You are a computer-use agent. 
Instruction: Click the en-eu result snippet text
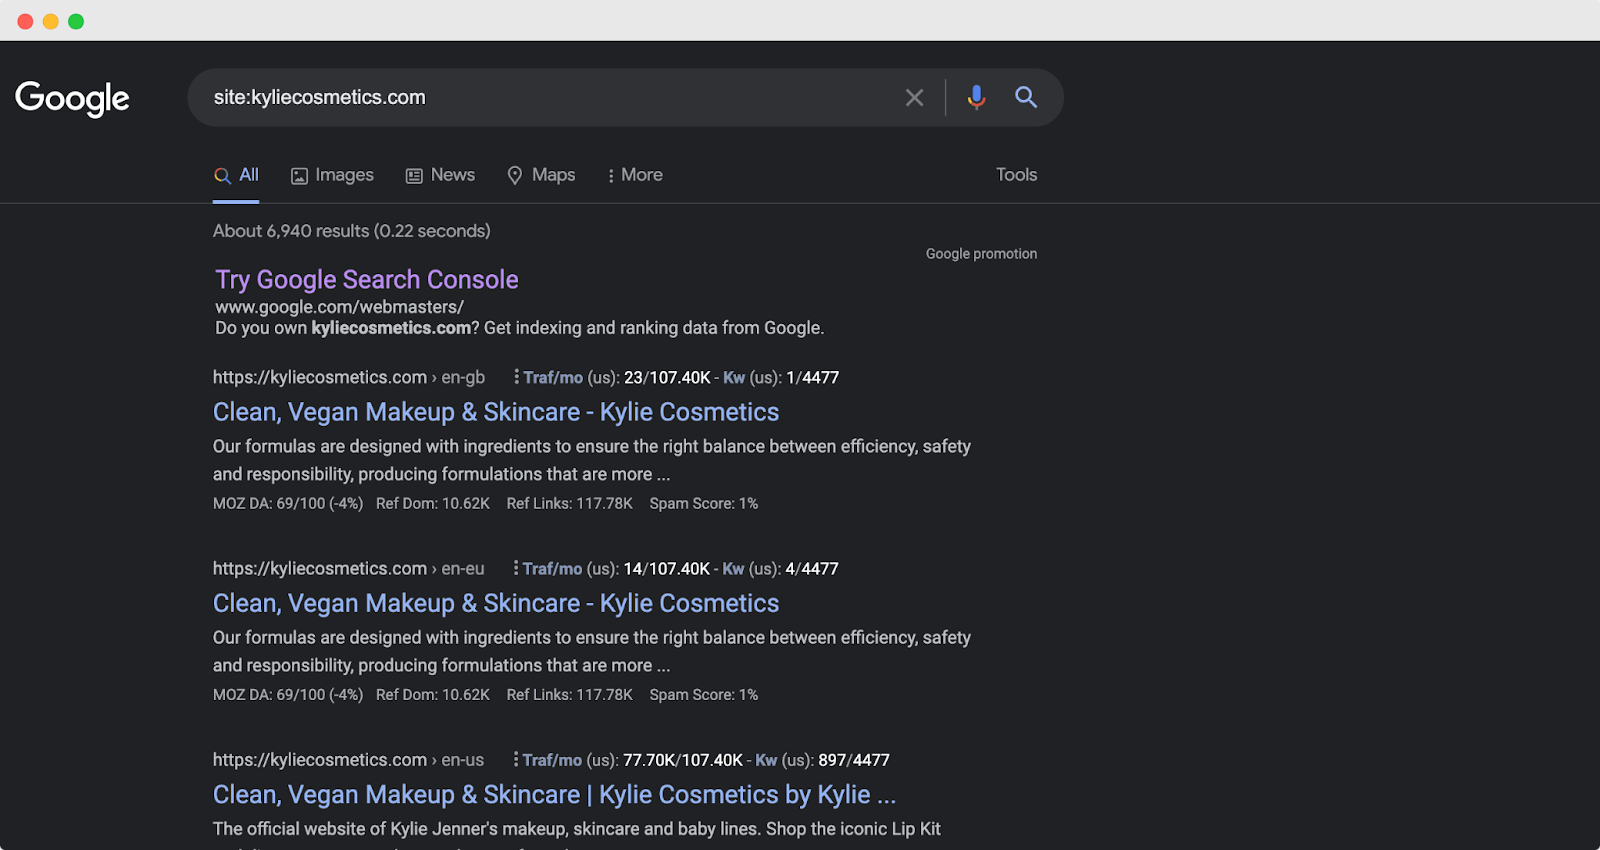(592, 651)
